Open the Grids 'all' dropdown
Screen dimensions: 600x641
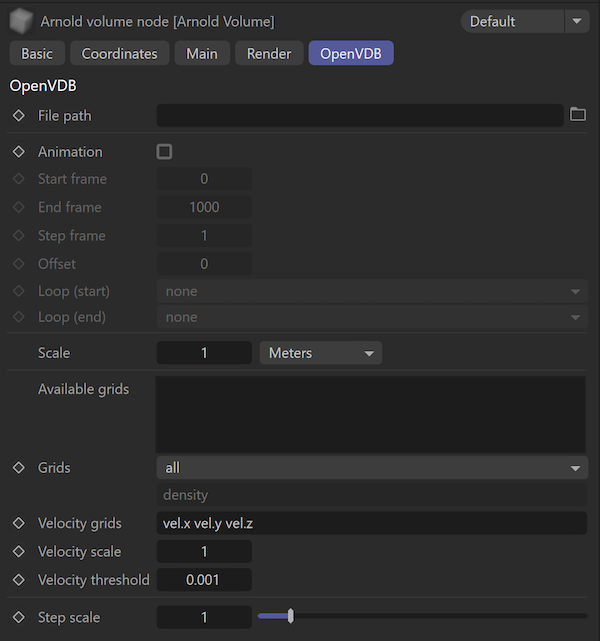coord(372,468)
